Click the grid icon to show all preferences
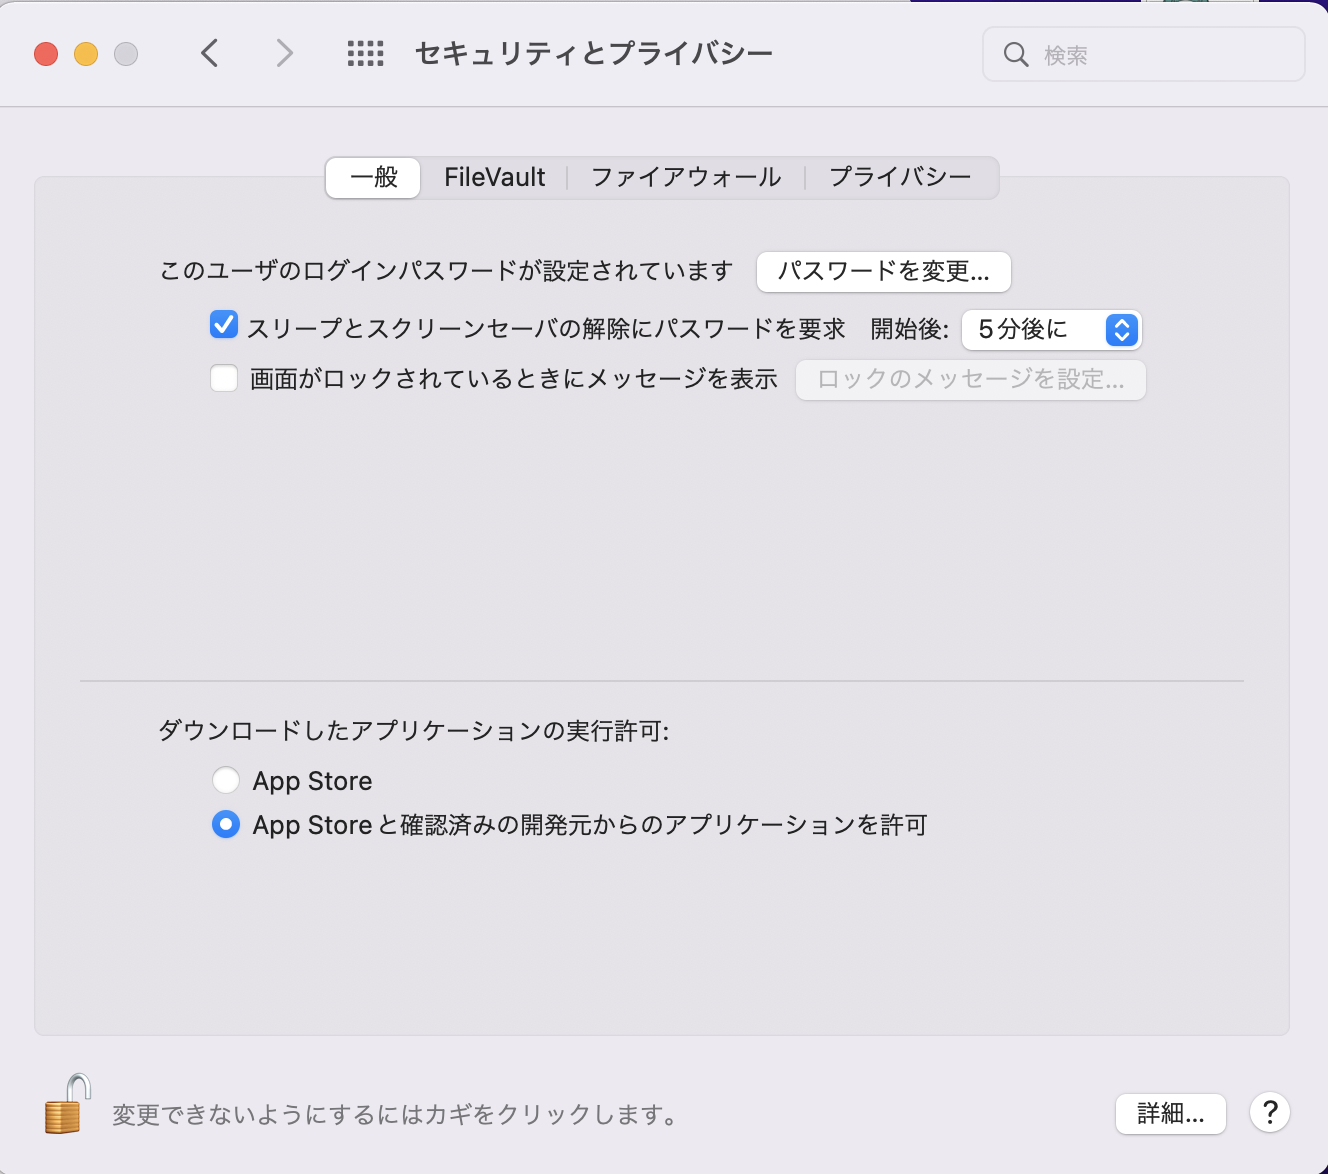The width and height of the screenshot is (1328, 1174). (365, 53)
